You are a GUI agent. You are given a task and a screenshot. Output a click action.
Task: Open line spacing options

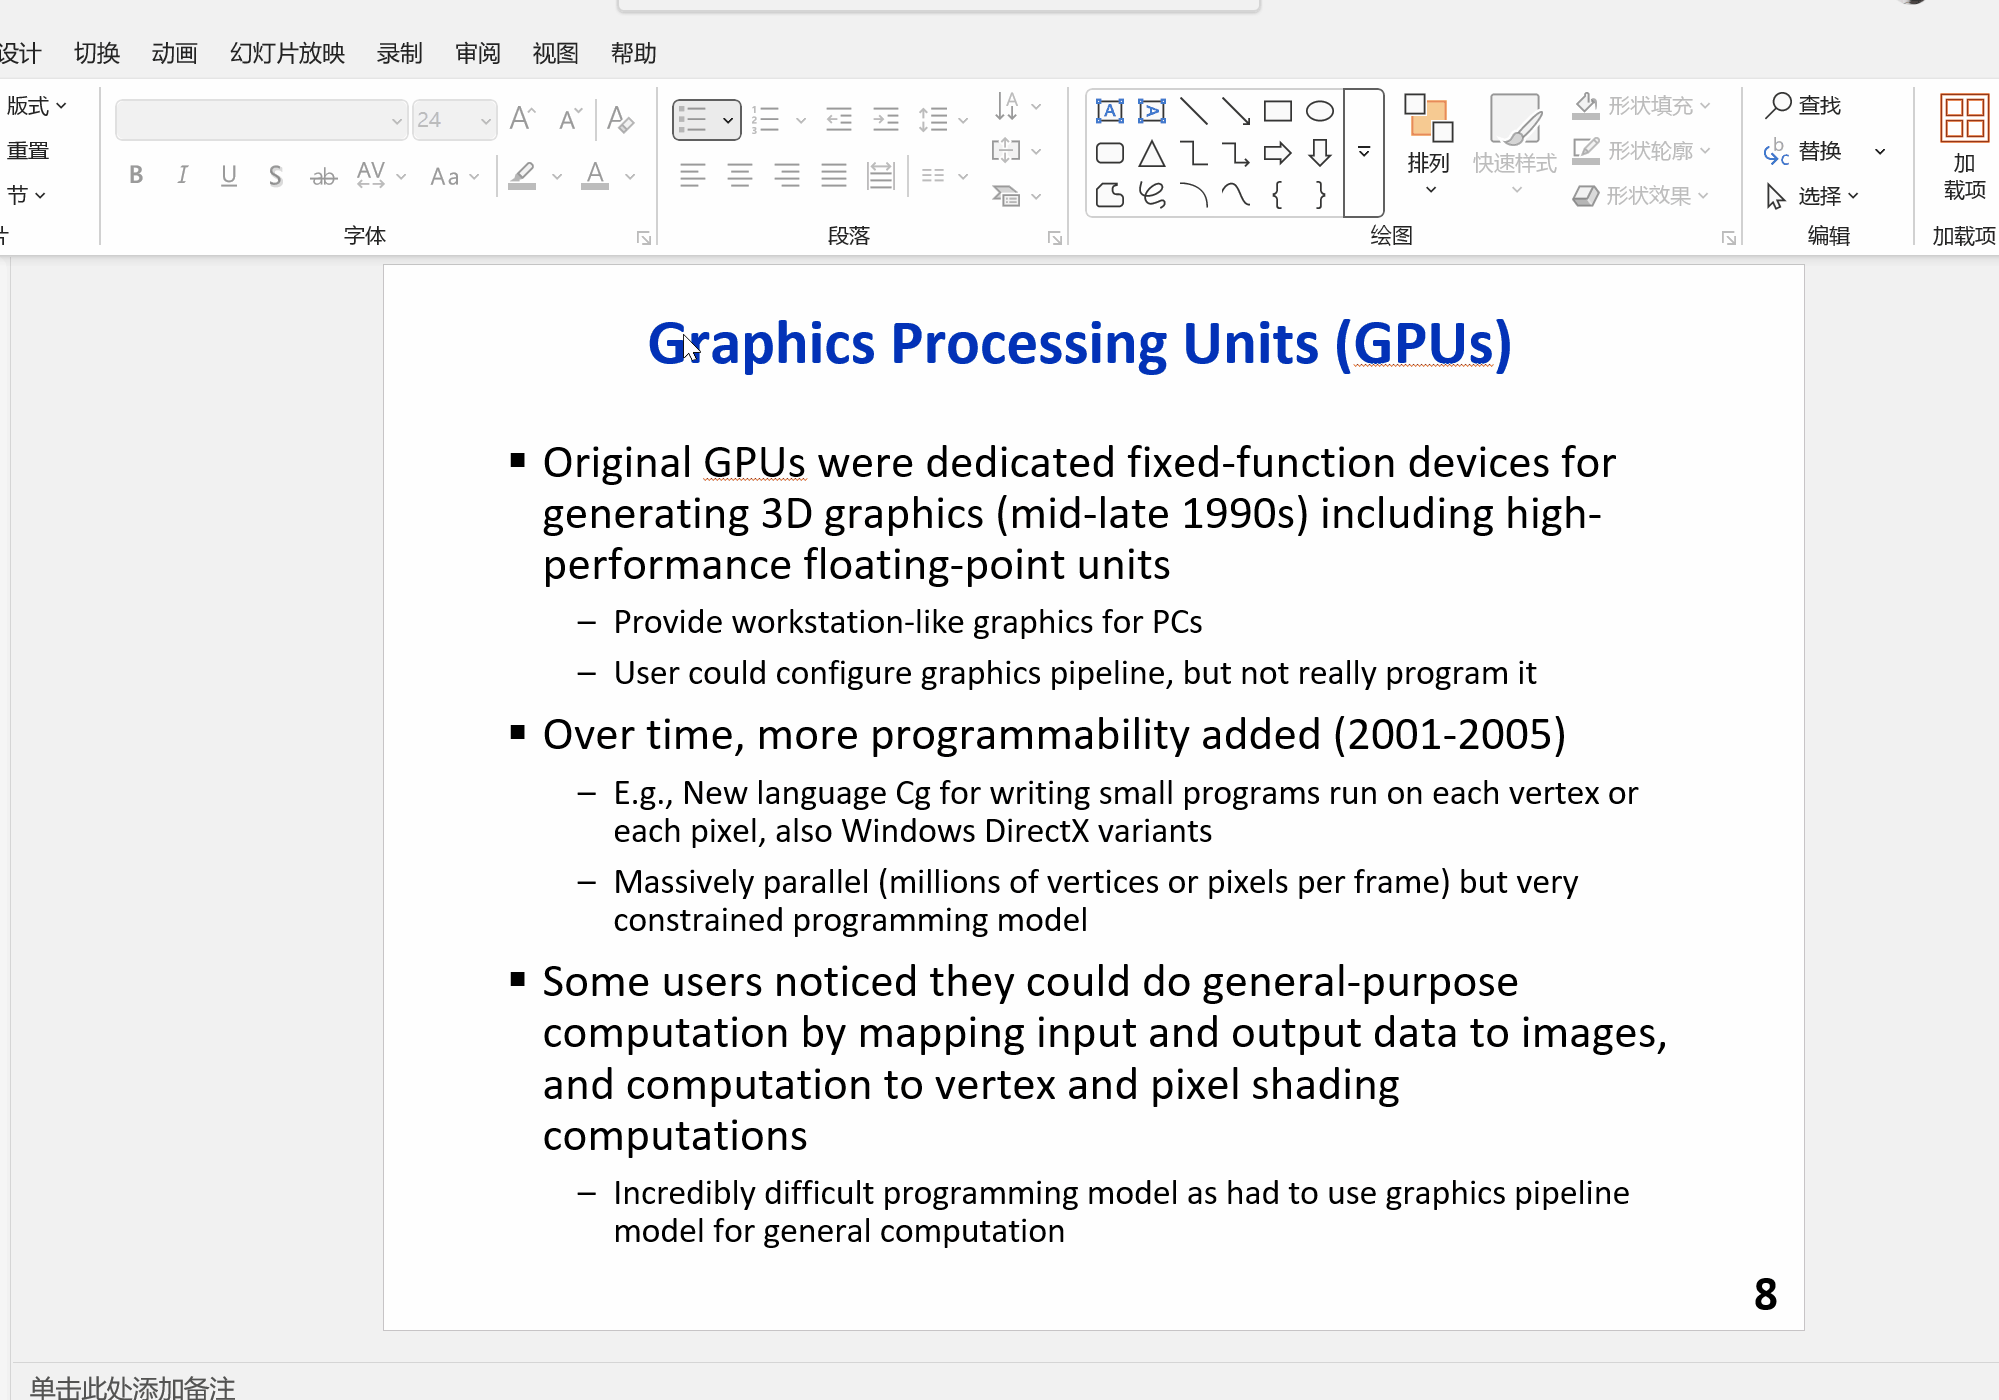pos(943,120)
